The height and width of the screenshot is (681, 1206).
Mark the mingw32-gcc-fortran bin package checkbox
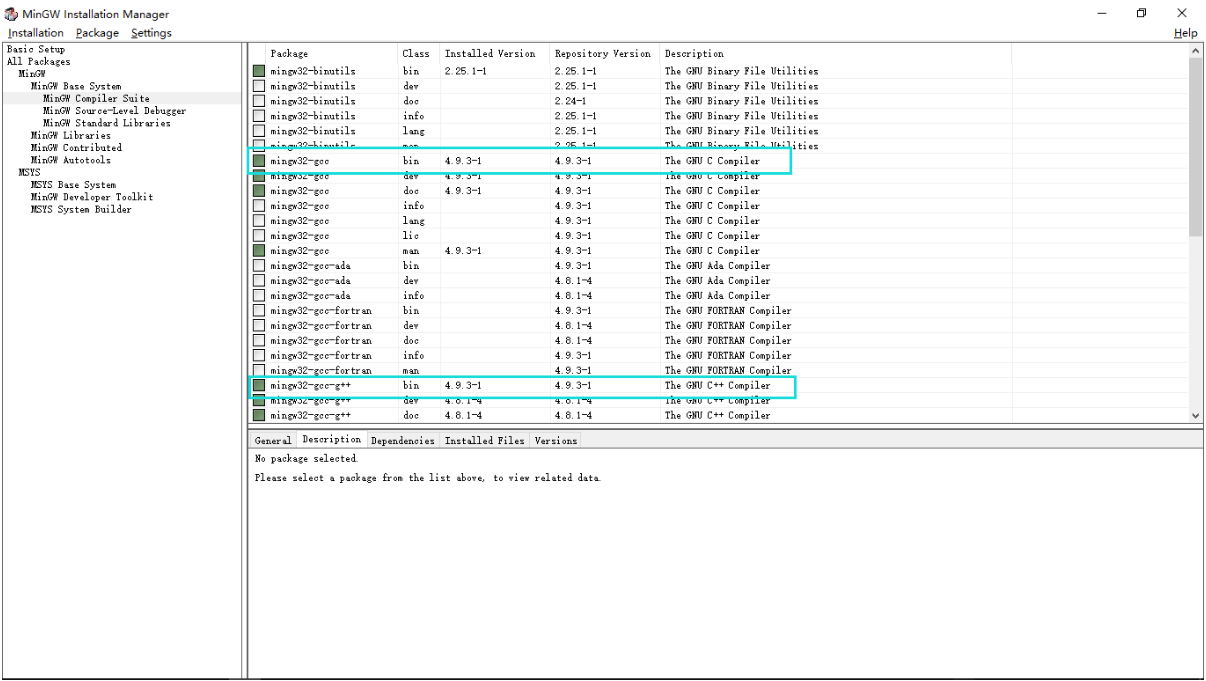point(259,311)
